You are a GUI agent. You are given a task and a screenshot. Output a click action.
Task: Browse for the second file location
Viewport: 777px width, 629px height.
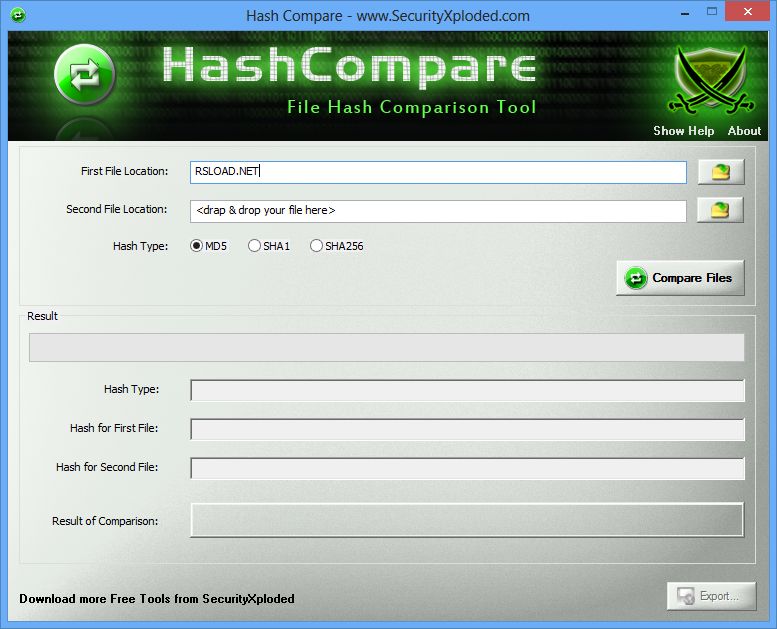point(720,210)
